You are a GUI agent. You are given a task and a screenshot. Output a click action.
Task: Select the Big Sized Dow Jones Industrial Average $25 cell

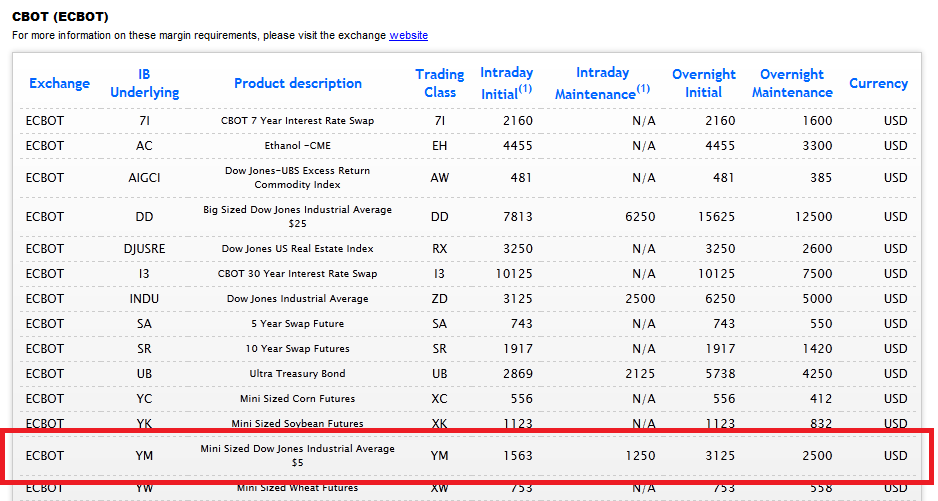point(297,217)
